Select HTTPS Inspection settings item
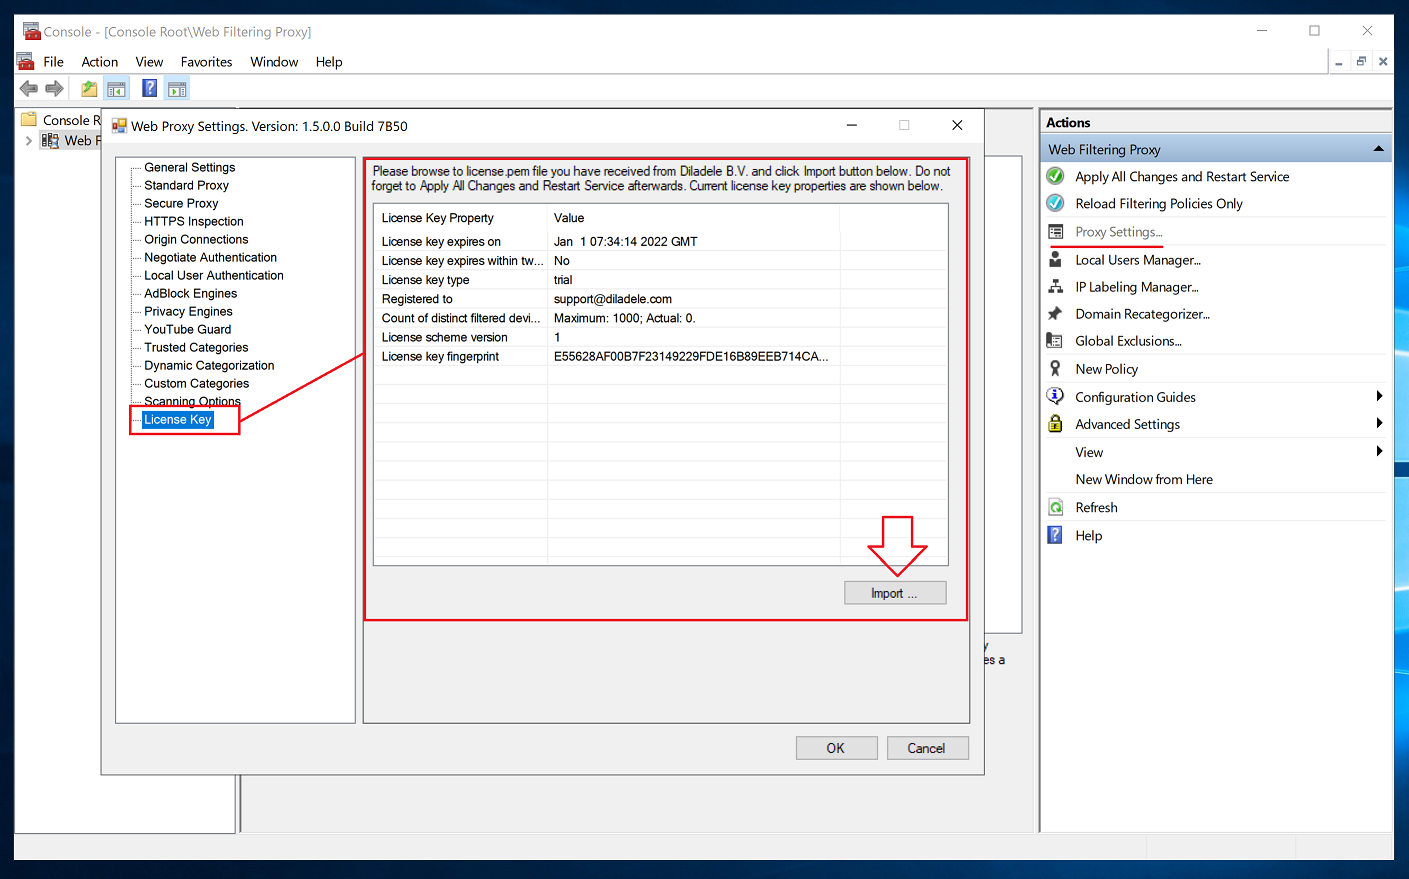This screenshot has width=1409, height=879. (x=194, y=221)
